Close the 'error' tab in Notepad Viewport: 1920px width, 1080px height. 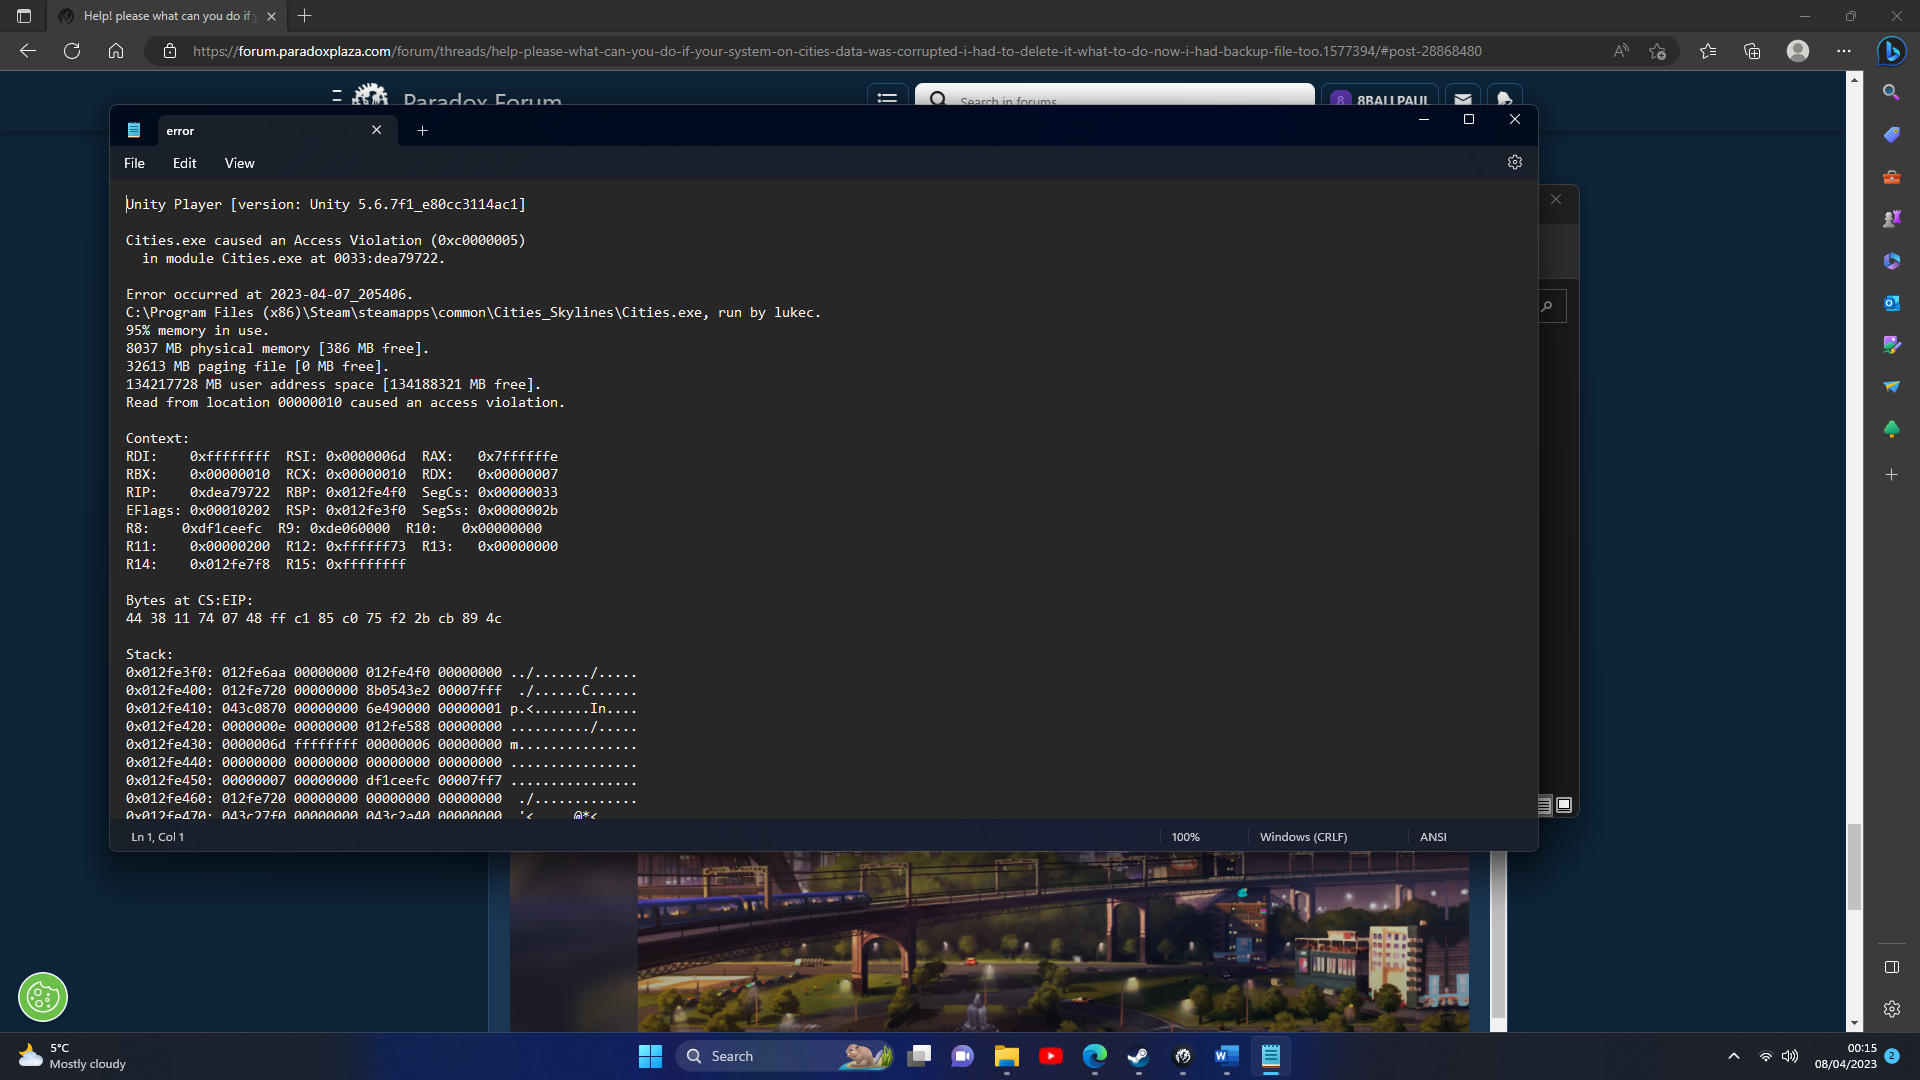pos(377,130)
